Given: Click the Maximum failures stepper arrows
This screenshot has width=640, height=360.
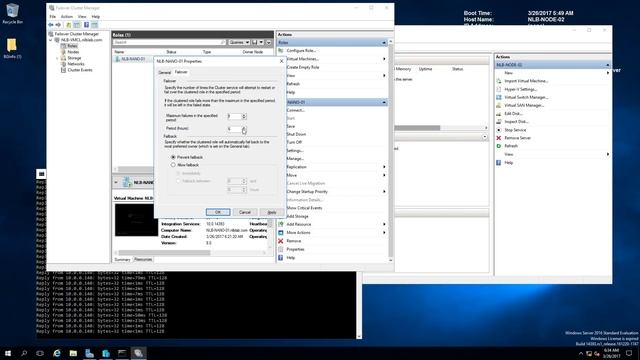Looking at the screenshot, I should [244, 116].
